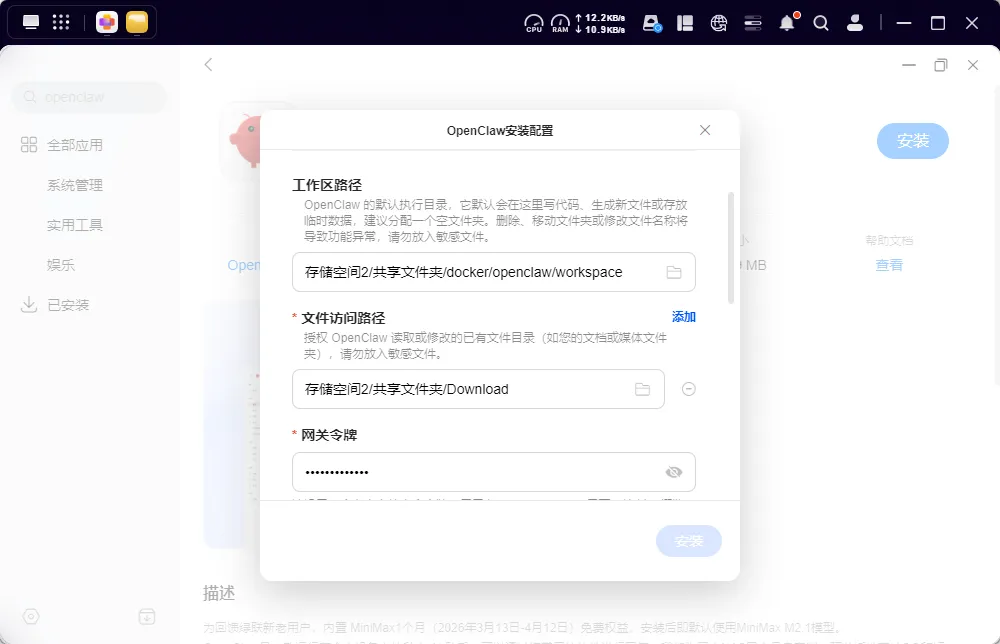
Task: Open the app grid launcher in top bar
Action: coord(61,22)
